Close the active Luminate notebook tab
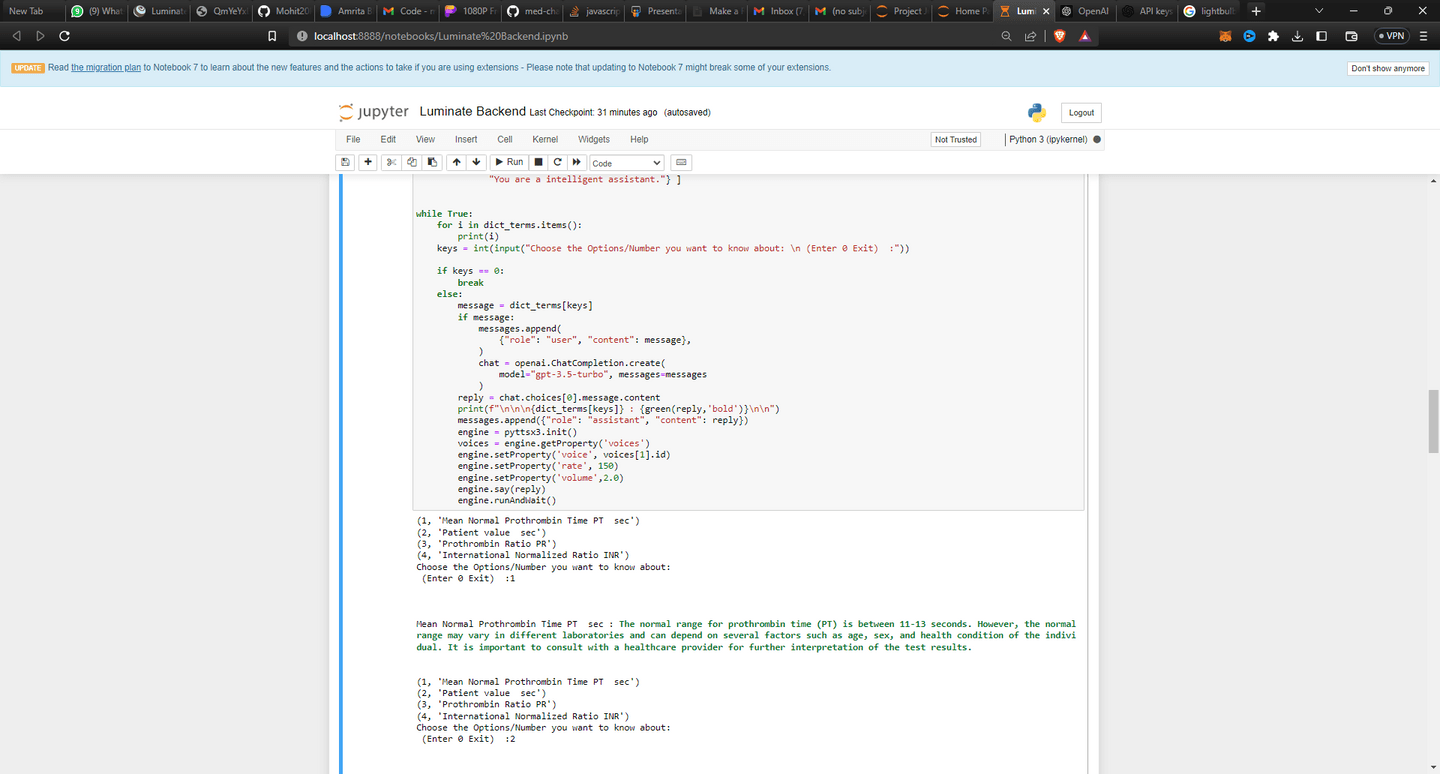Image resolution: width=1440 pixels, height=774 pixels. tap(1045, 11)
